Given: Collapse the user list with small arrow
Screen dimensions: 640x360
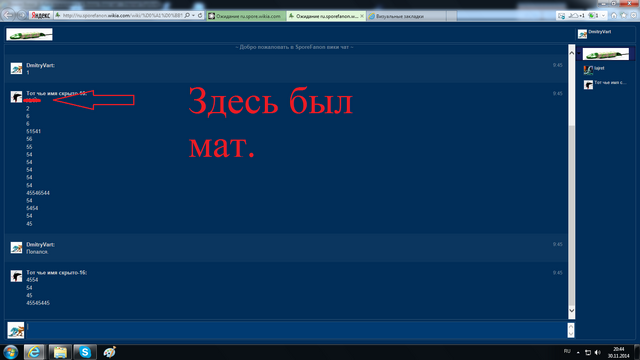Looking at the screenshot, I should point(579,53).
